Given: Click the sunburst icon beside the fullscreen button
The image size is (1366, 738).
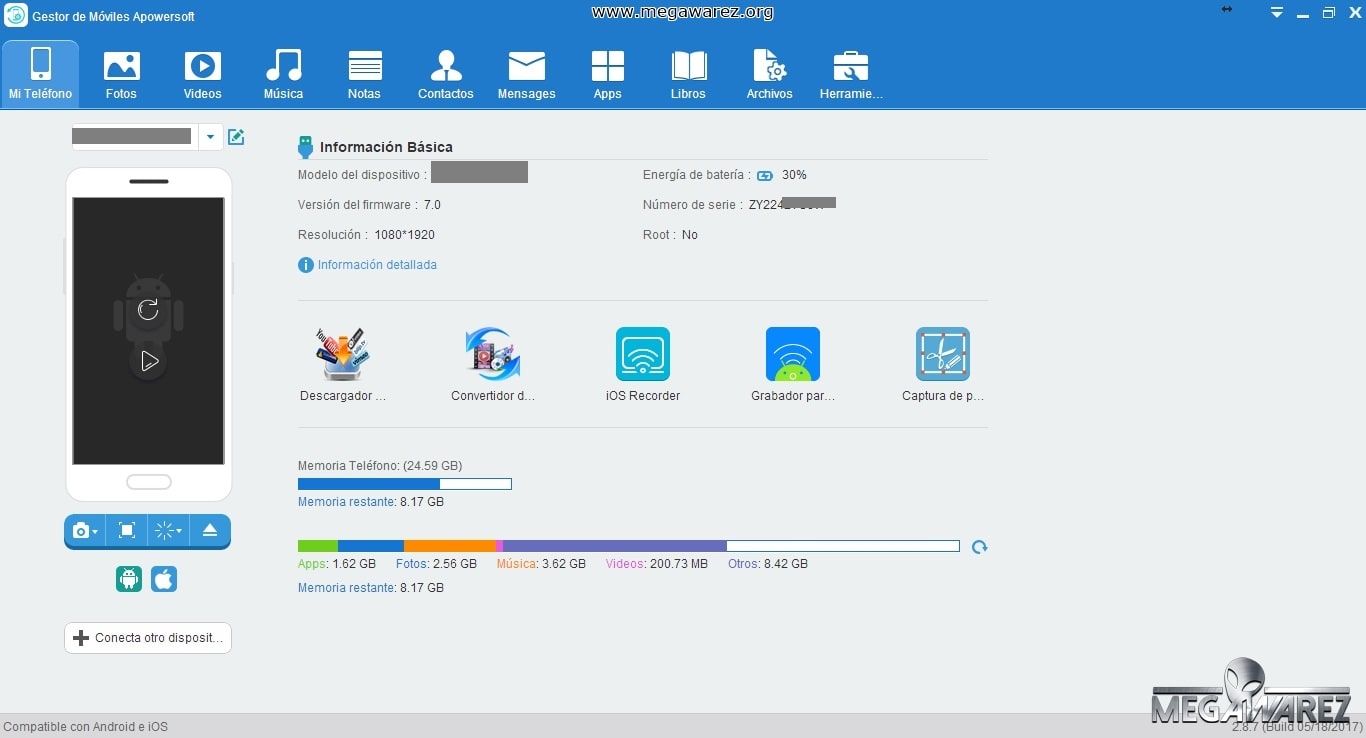Looking at the screenshot, I should point(167,531).
